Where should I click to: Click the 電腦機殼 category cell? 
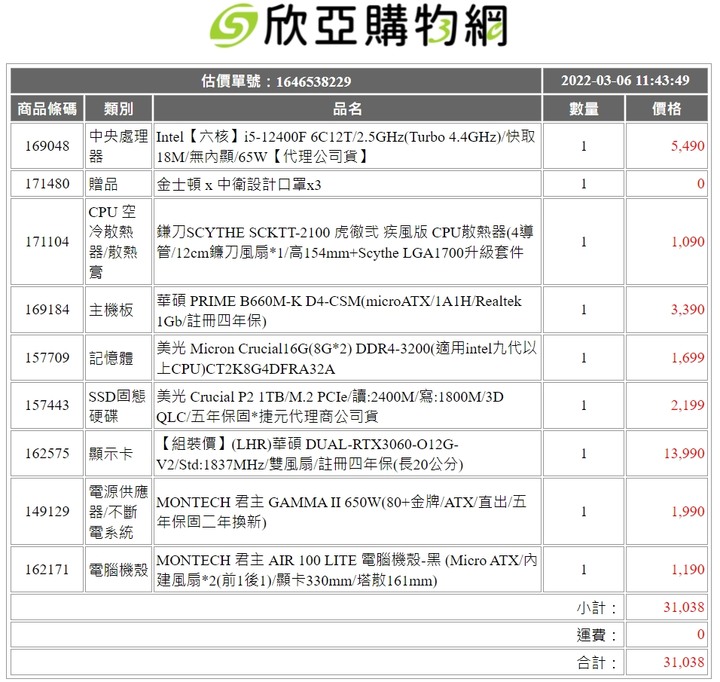pyautogui.click(x=118, y=570)
